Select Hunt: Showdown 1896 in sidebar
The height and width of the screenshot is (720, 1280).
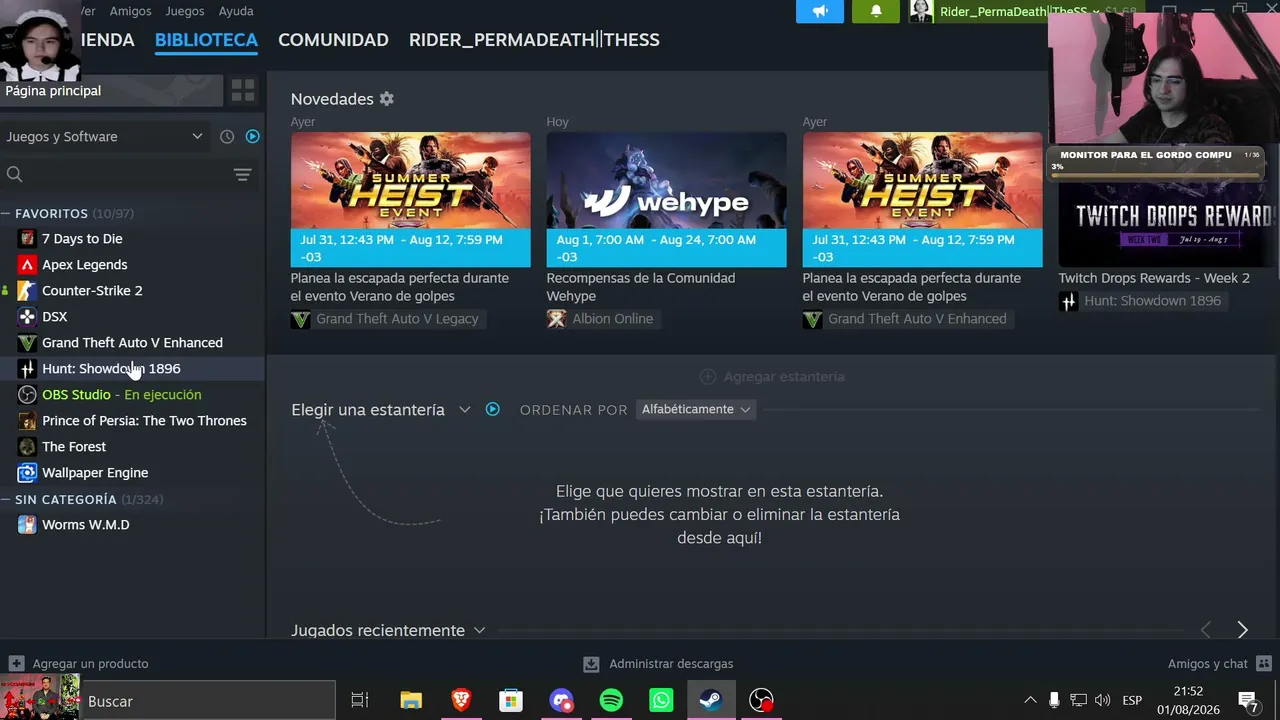132,369
